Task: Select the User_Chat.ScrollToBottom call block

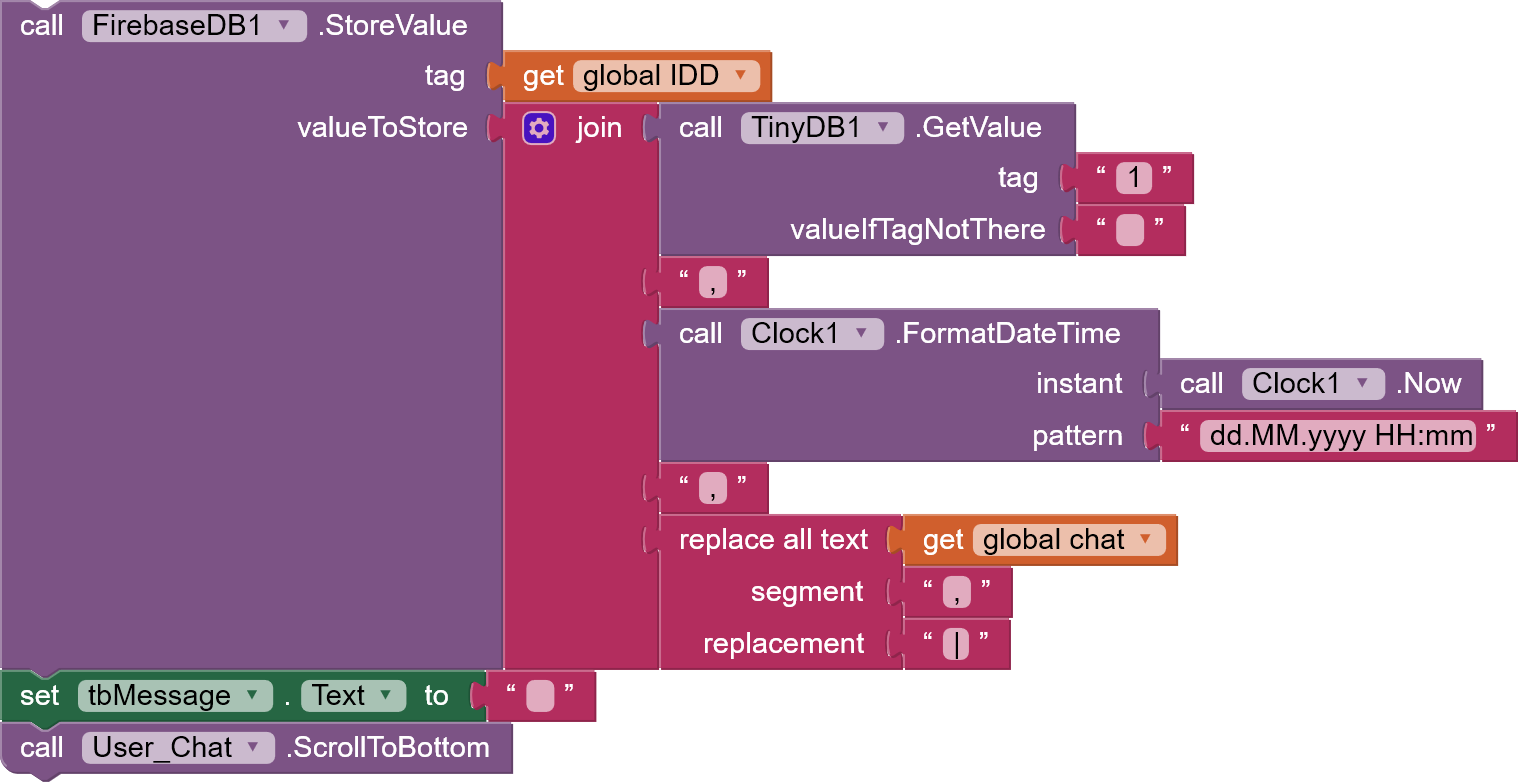Action: pos(43,747)
